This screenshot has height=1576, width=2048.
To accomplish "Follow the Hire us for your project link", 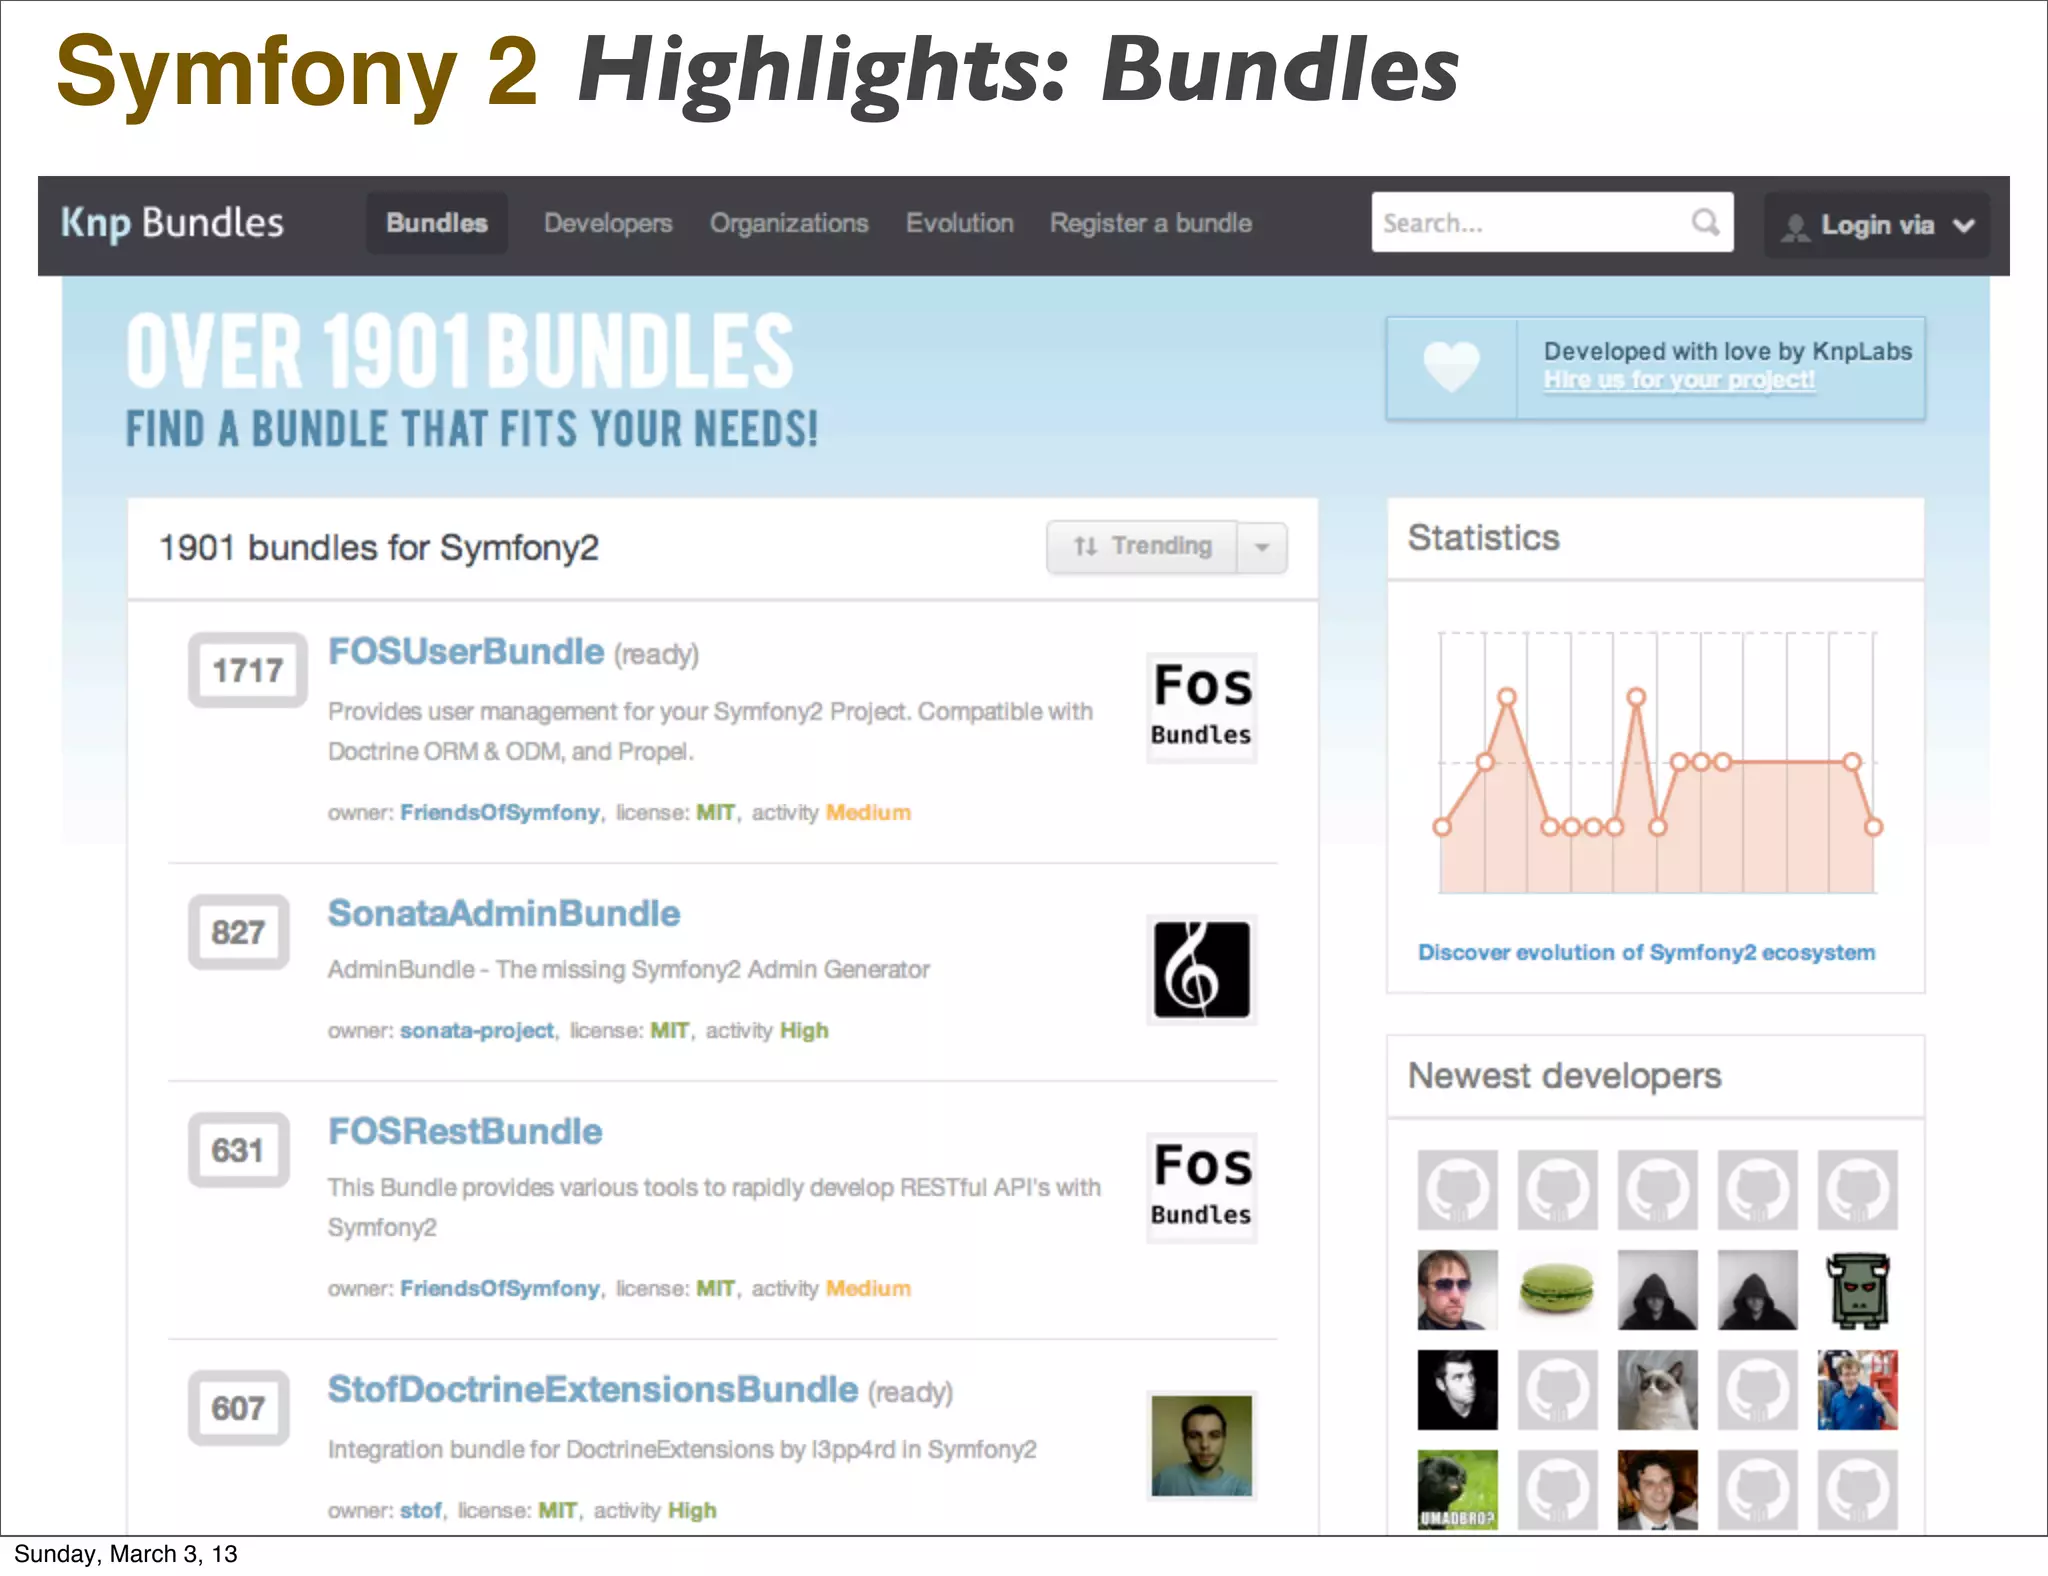I will (1679, 380).
